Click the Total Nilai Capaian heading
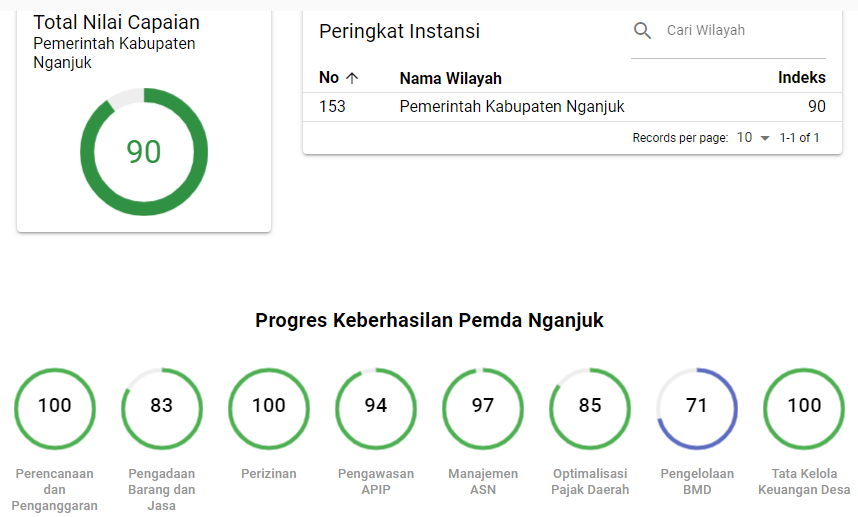The image size is (858, 517). coord(117,22)
